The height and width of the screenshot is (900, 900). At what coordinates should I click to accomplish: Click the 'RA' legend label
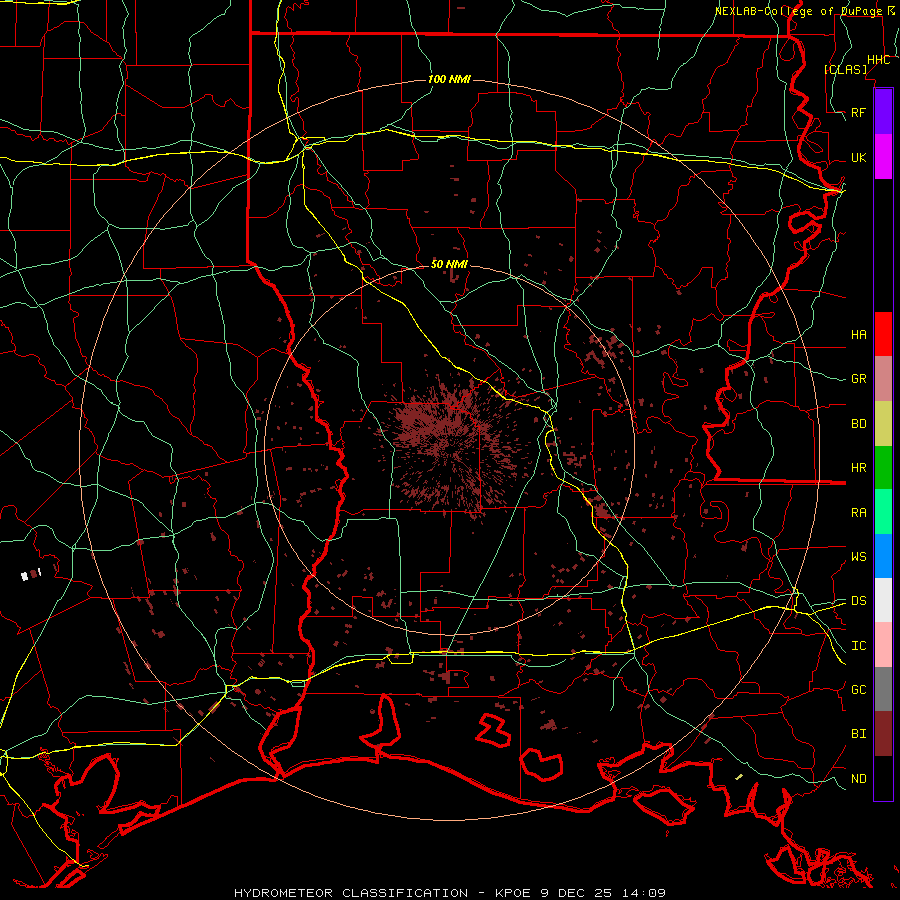tap(858, 513)
